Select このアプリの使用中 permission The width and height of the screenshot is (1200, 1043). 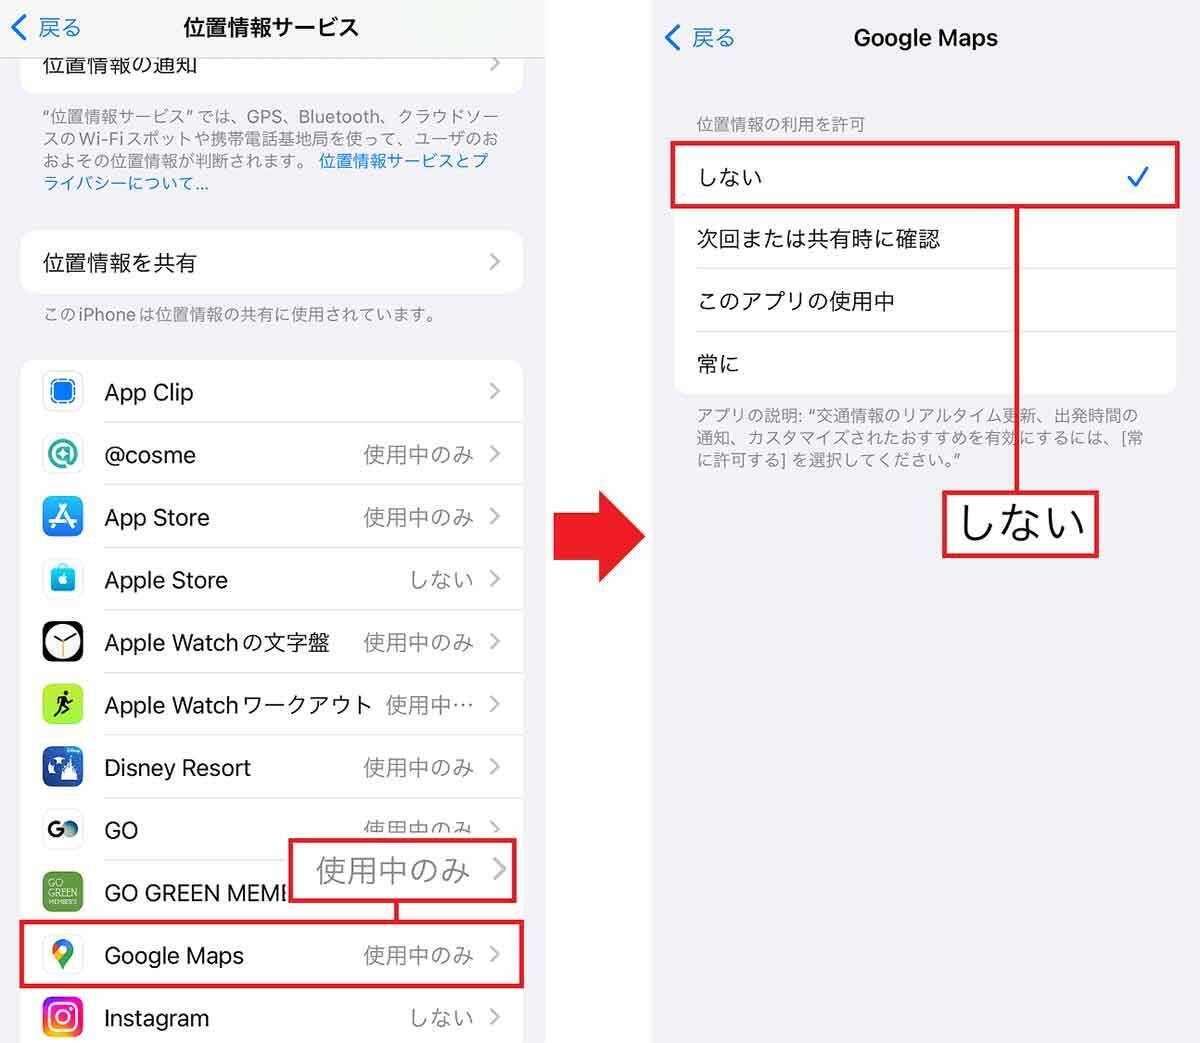point(925,301)
